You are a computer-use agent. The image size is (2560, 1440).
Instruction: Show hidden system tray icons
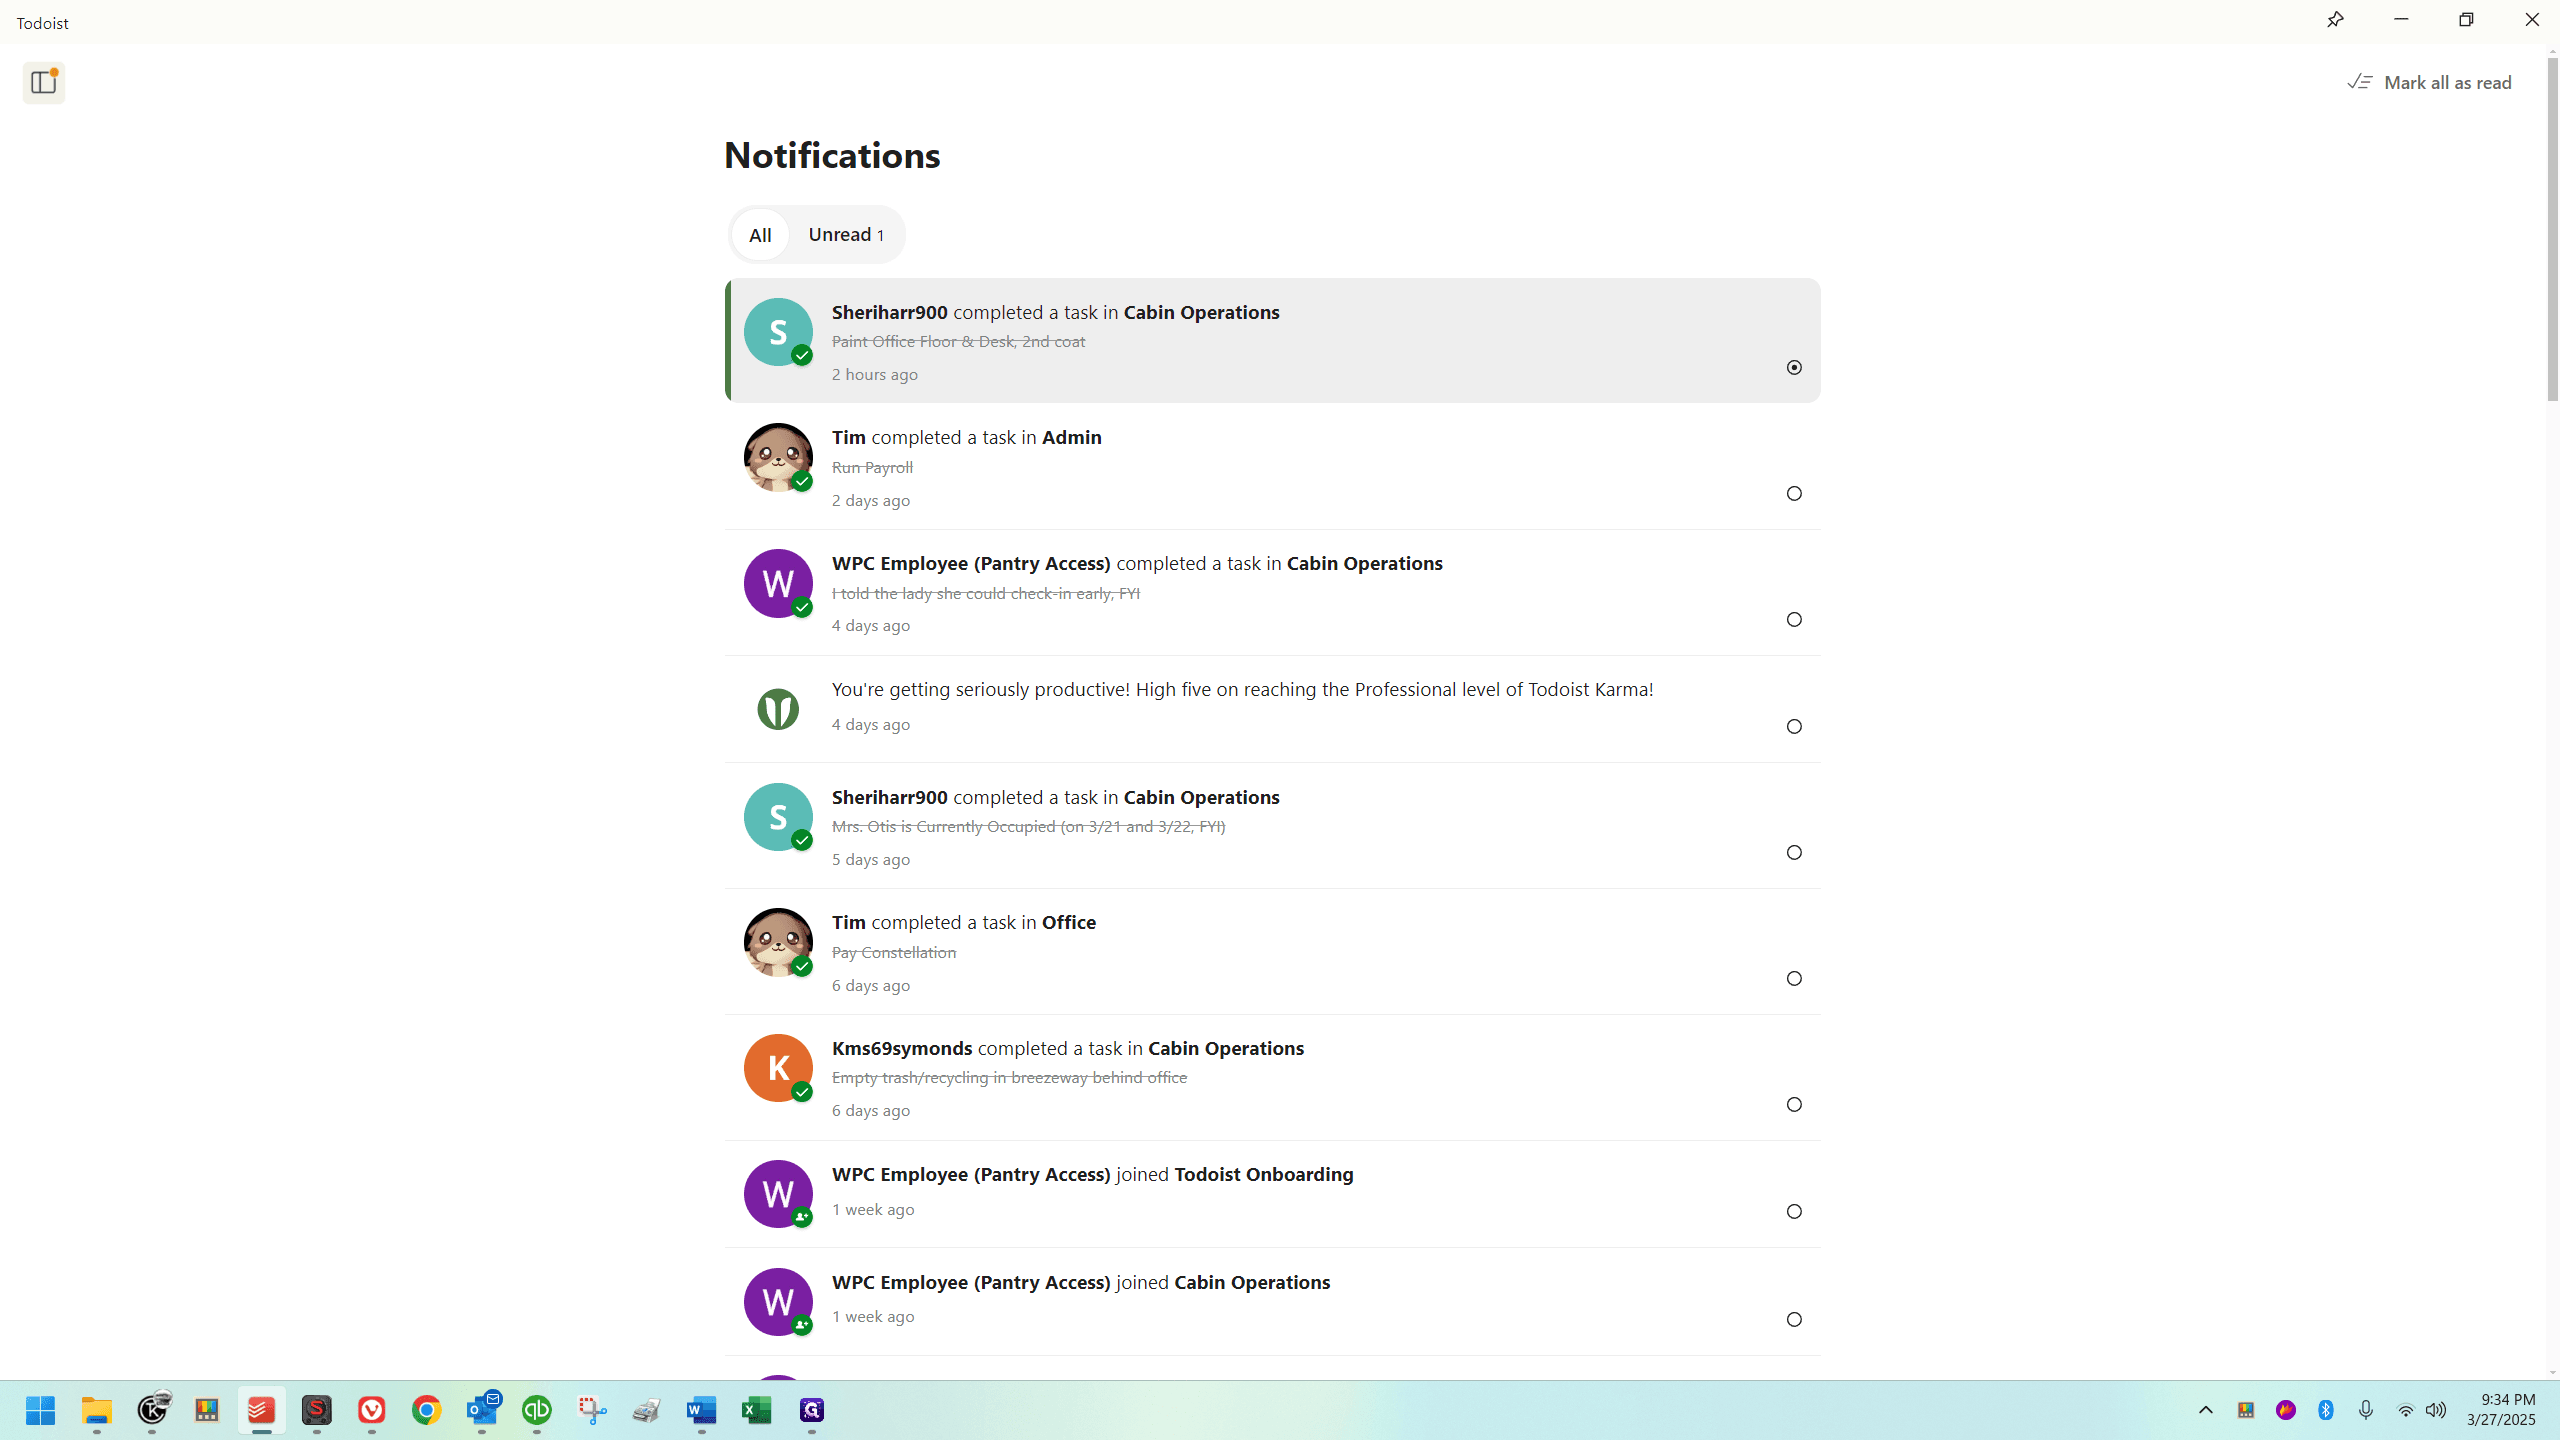[x=2206, y=1410]
